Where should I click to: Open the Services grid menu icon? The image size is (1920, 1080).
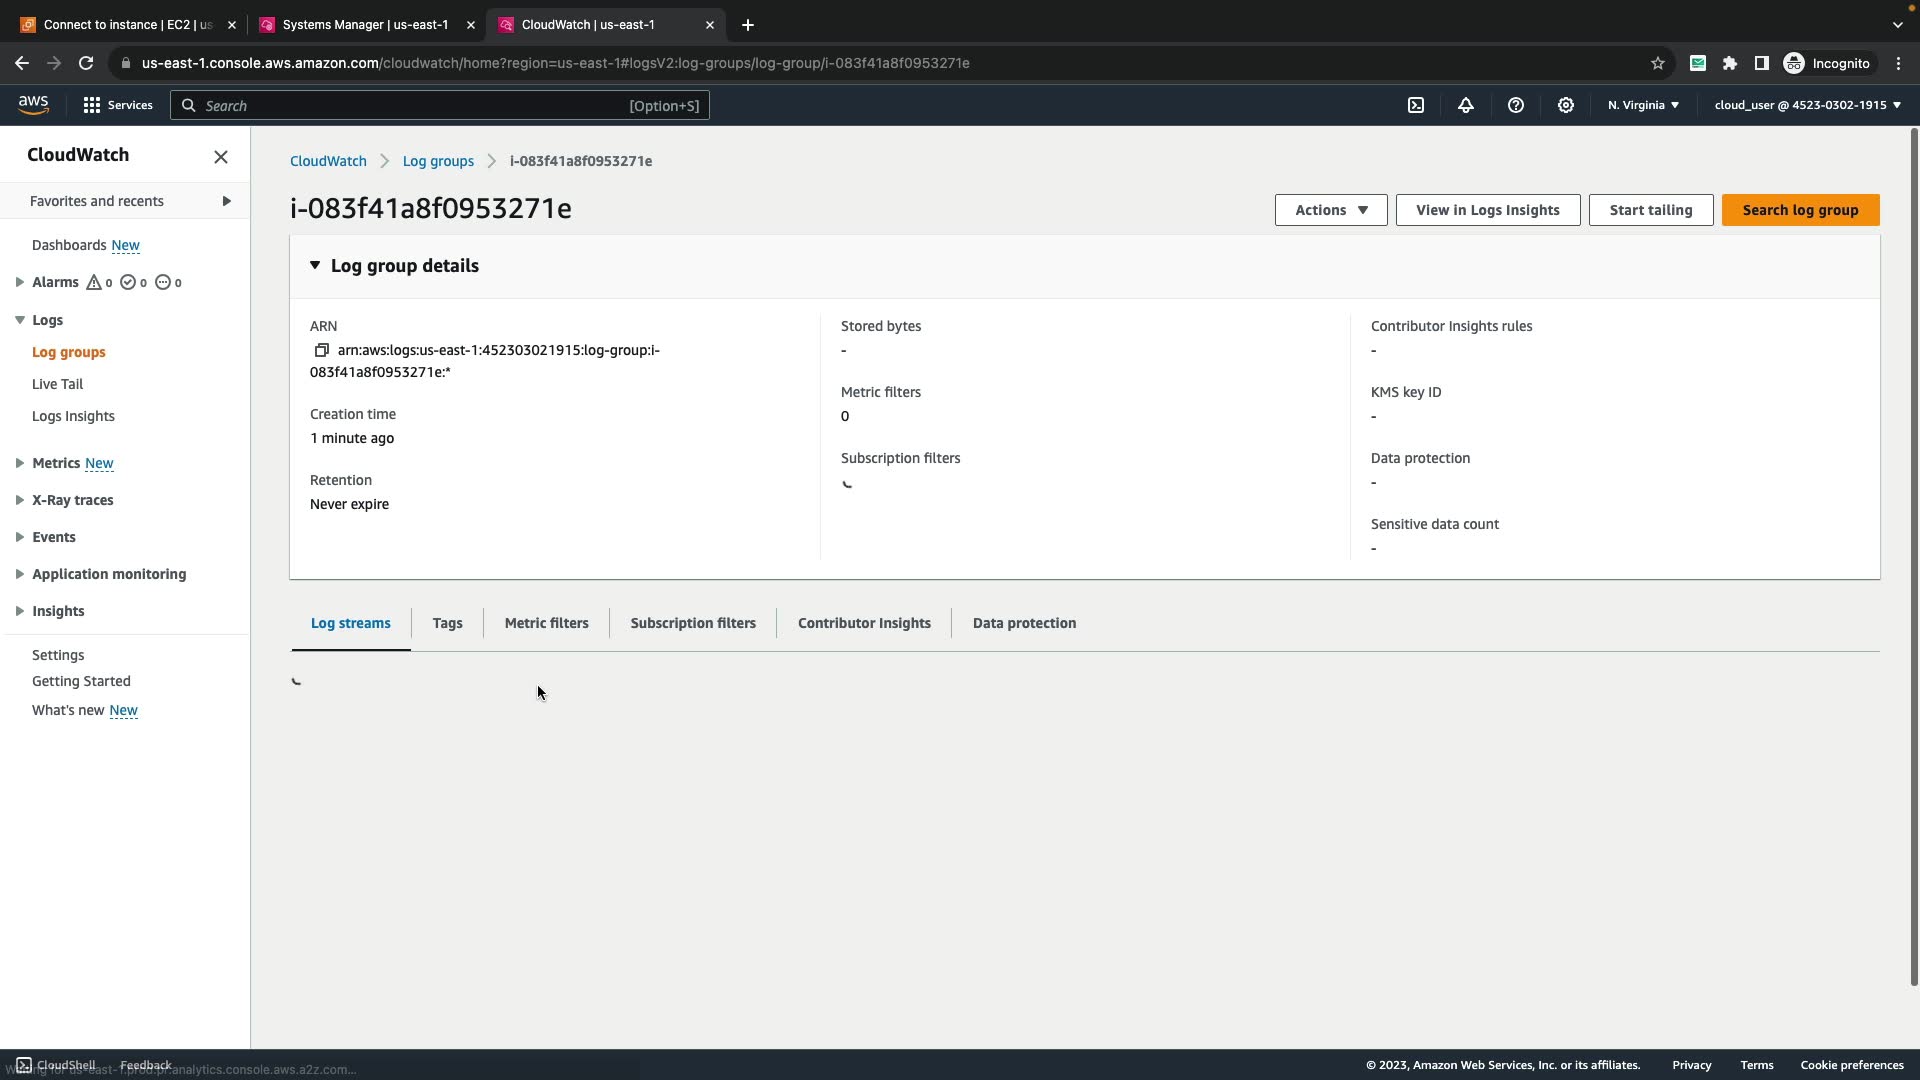tap(92, 105)
